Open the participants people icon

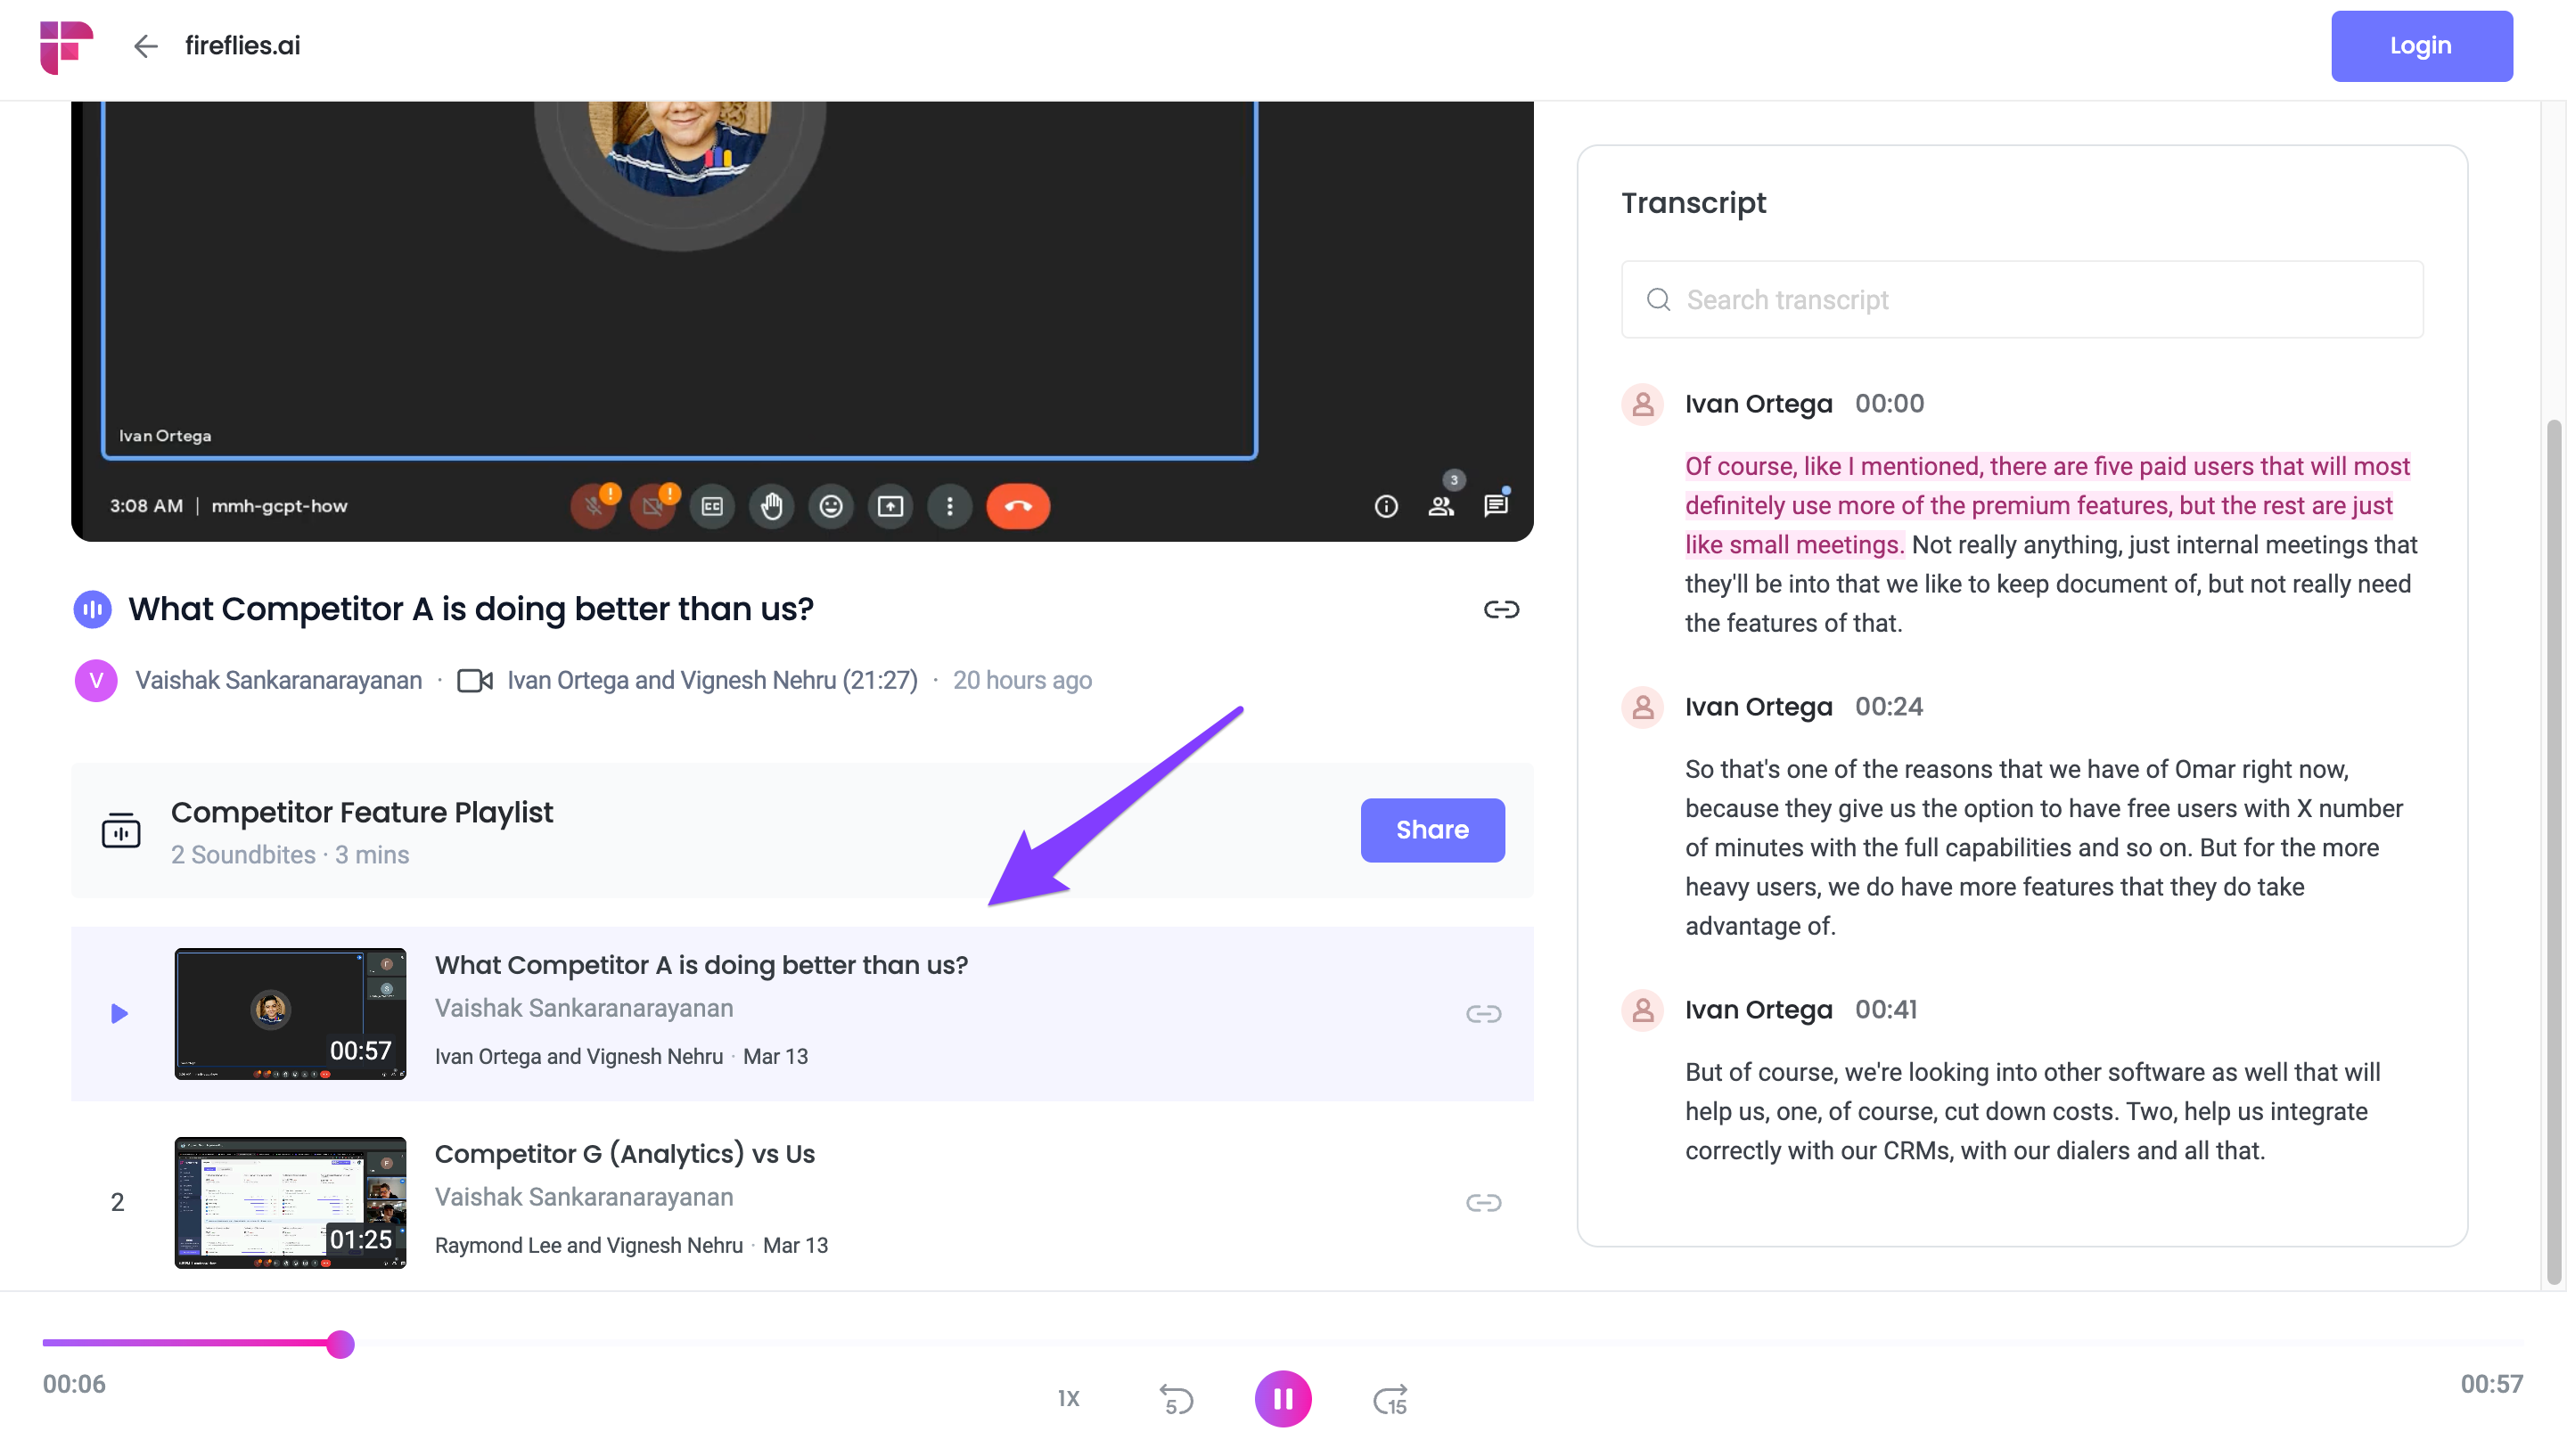click(x=1441, y=506)
